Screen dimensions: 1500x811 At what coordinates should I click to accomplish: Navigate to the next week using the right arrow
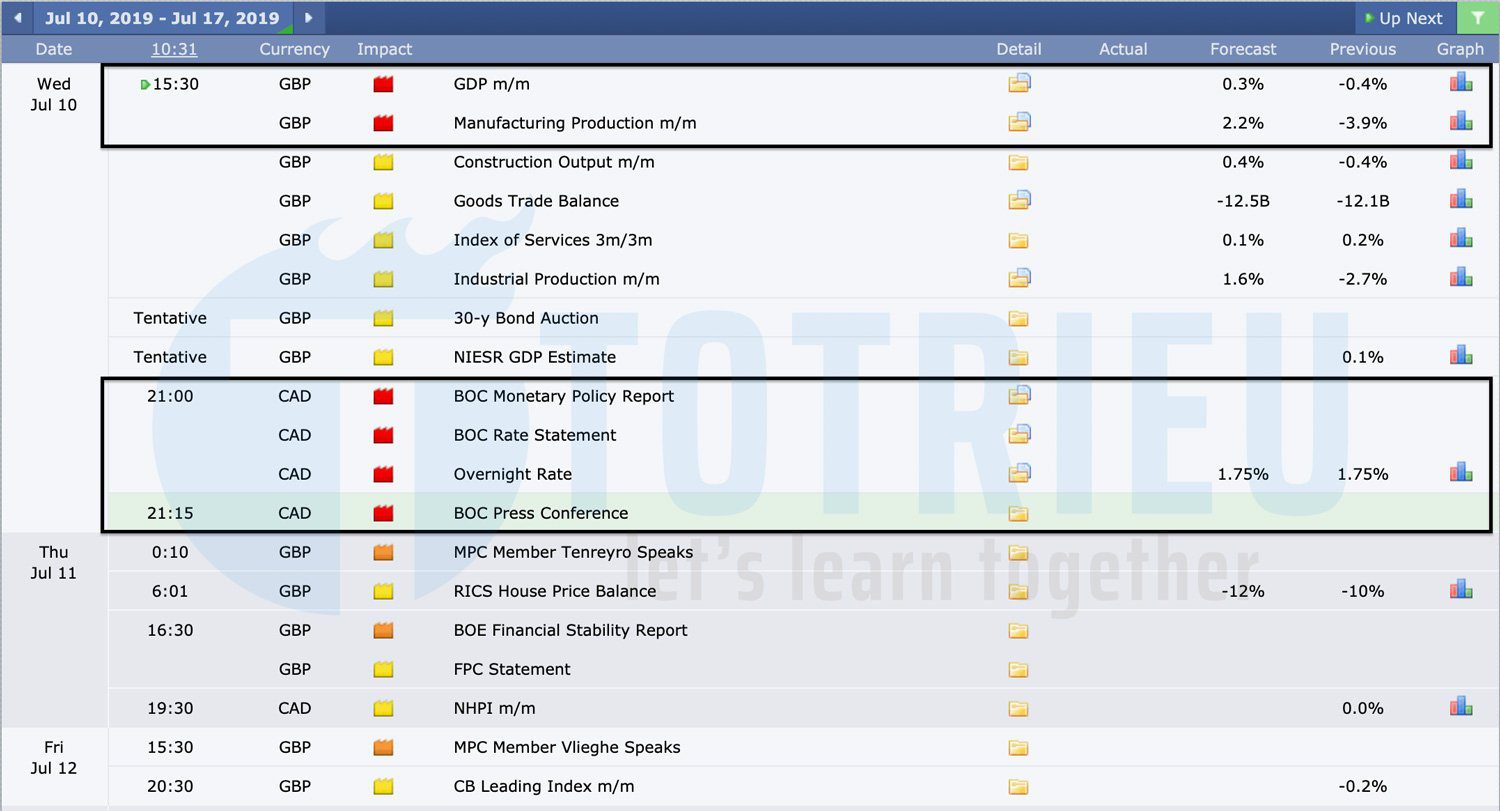[x=308, y=17]
